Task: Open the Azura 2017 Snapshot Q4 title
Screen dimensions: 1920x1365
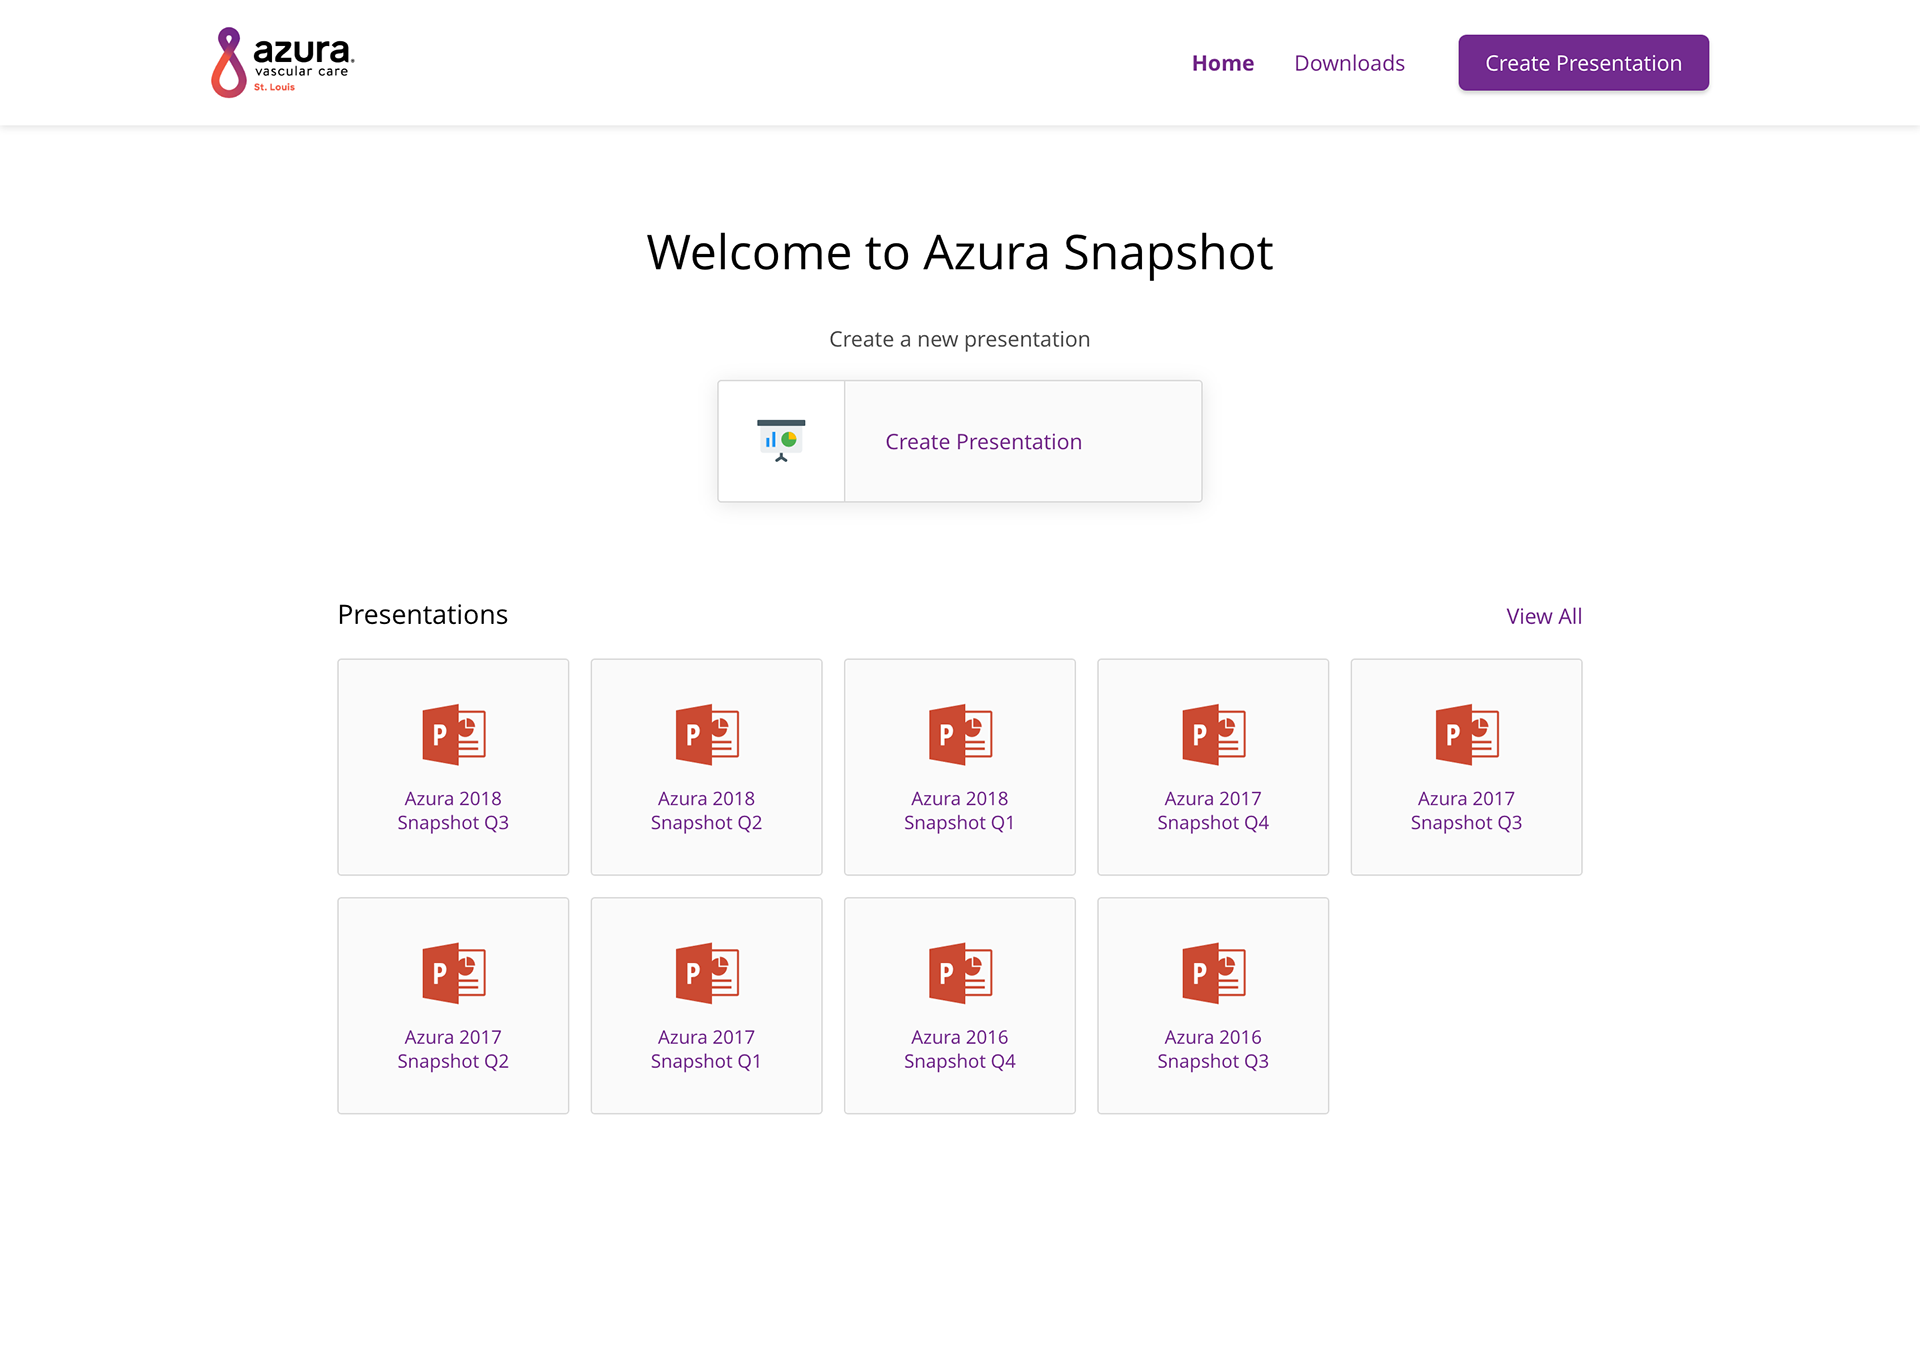Action: coord(1213,810)
